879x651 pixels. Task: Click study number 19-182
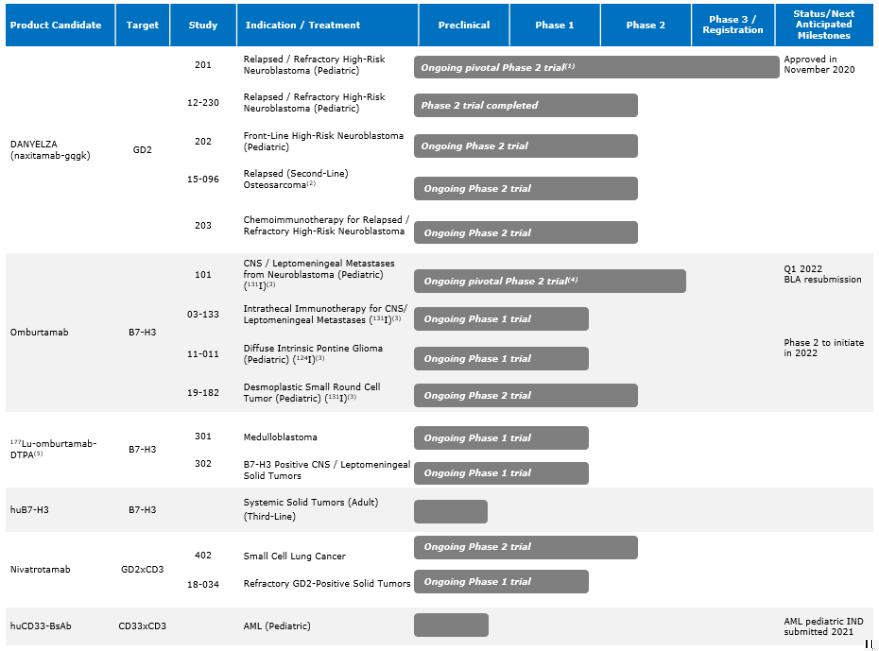203,393
